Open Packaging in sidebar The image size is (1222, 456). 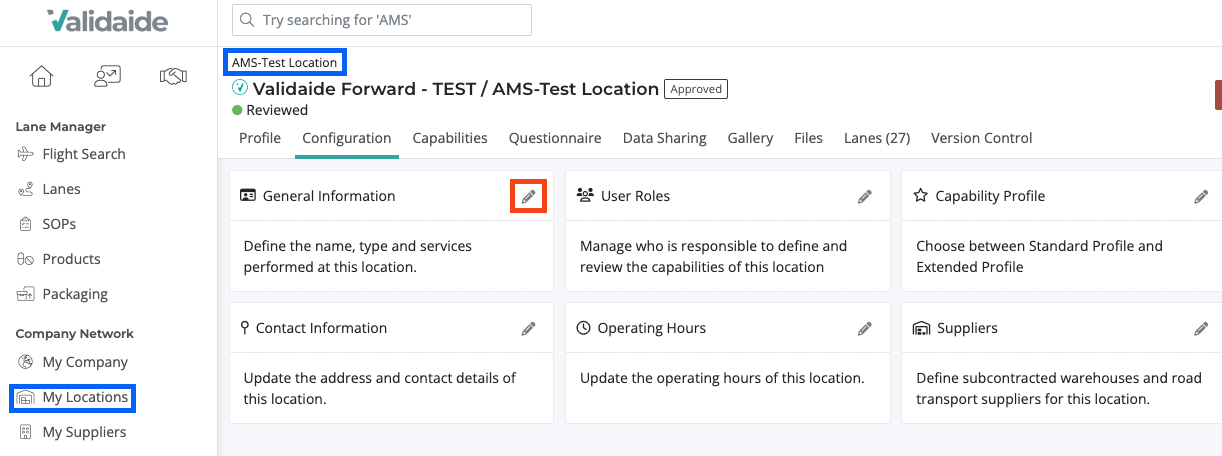tap(75, 294)
